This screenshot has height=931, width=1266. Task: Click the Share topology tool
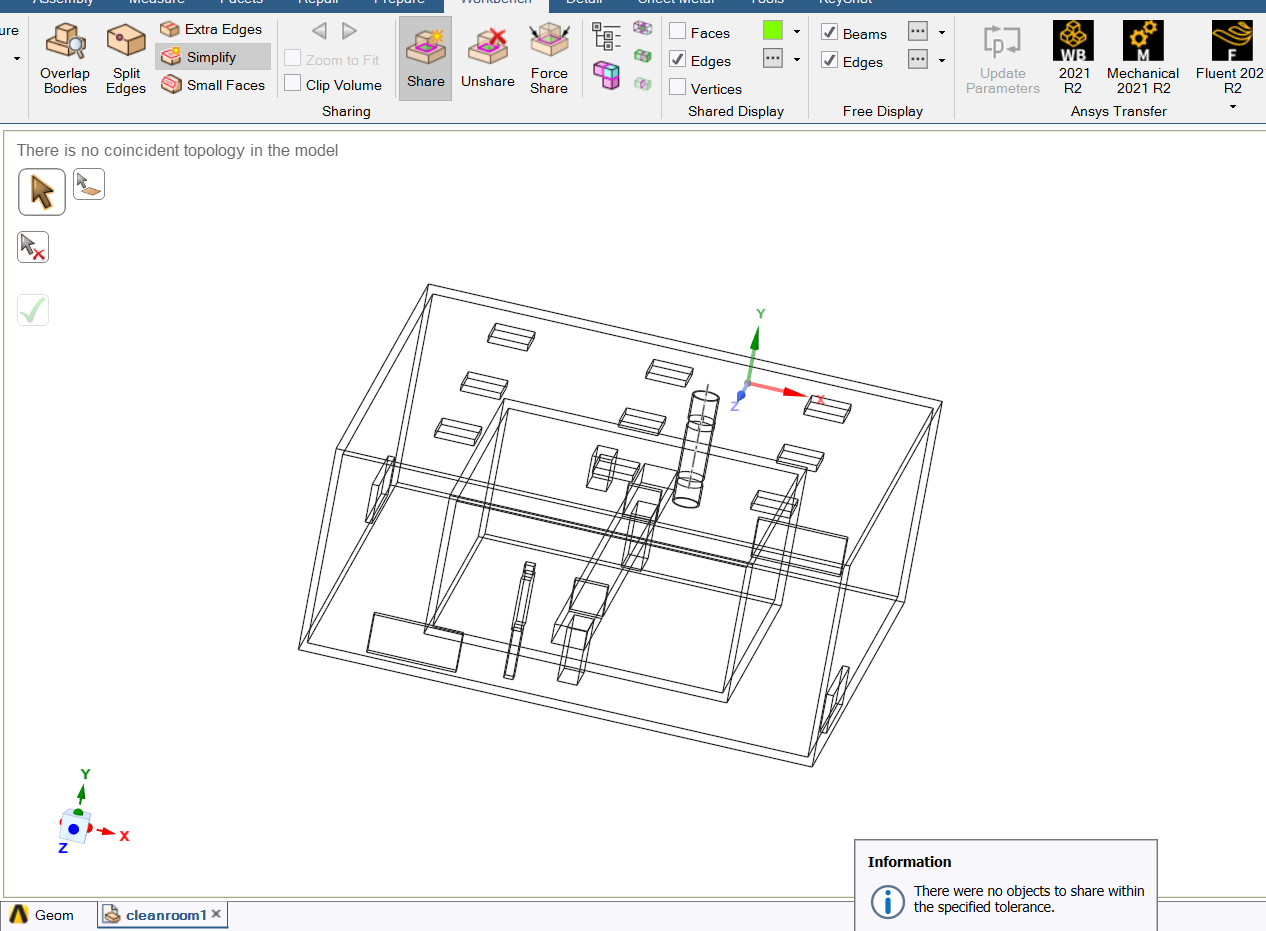click(425, 59)
